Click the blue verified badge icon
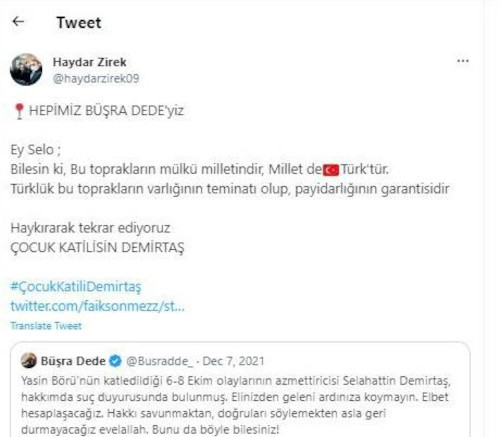500x437 pixels. (x=115, y=361)
